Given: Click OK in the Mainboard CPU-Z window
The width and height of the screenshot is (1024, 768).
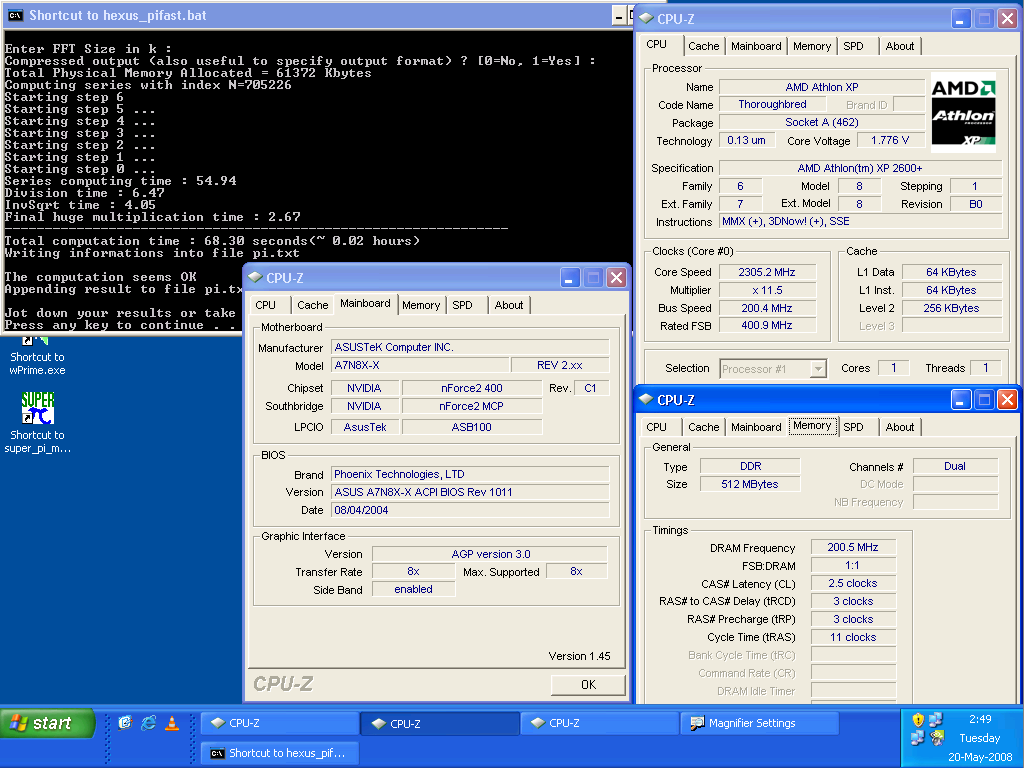Looking at the screenshot, I should [x=588, y=684].
